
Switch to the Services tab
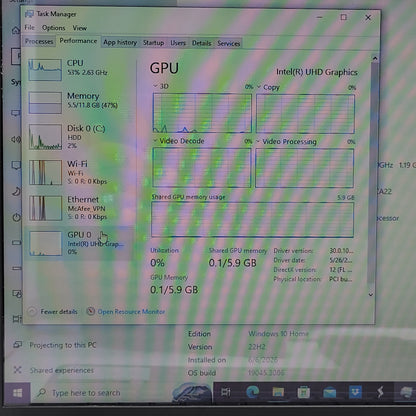229,43
